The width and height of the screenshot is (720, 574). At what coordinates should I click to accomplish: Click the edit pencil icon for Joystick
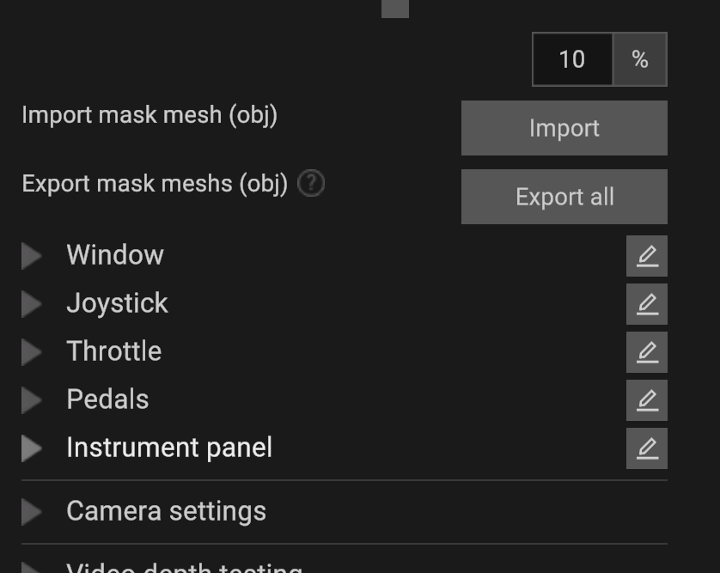[x=647, y=304]
